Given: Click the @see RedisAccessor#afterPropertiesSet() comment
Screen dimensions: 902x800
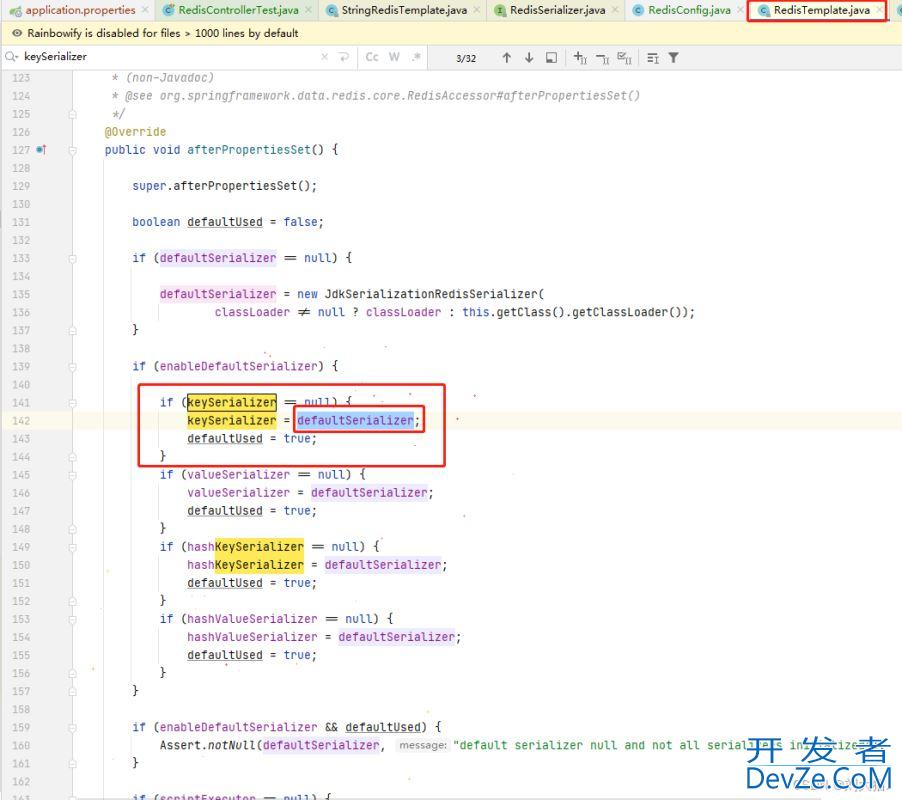Looking at the screenshot, I should (382, 95).
